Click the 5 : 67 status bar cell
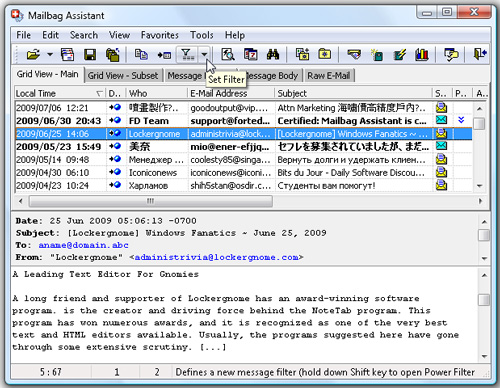 [51, 372]
